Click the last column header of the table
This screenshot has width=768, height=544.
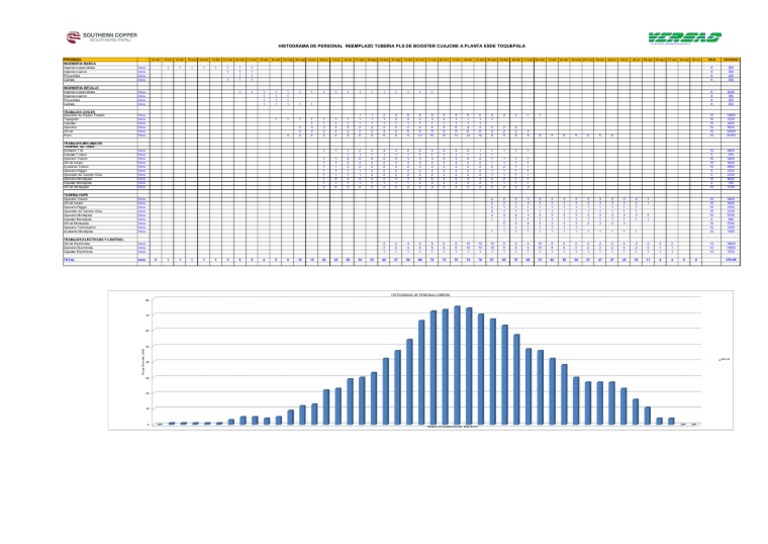coord(731,59)
